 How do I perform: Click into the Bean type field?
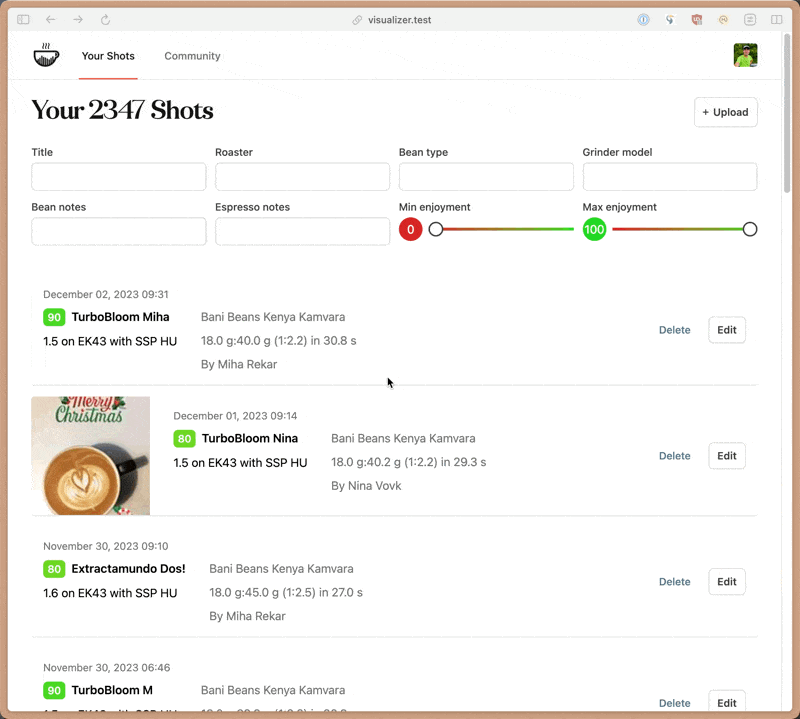(x=486, y=177)
